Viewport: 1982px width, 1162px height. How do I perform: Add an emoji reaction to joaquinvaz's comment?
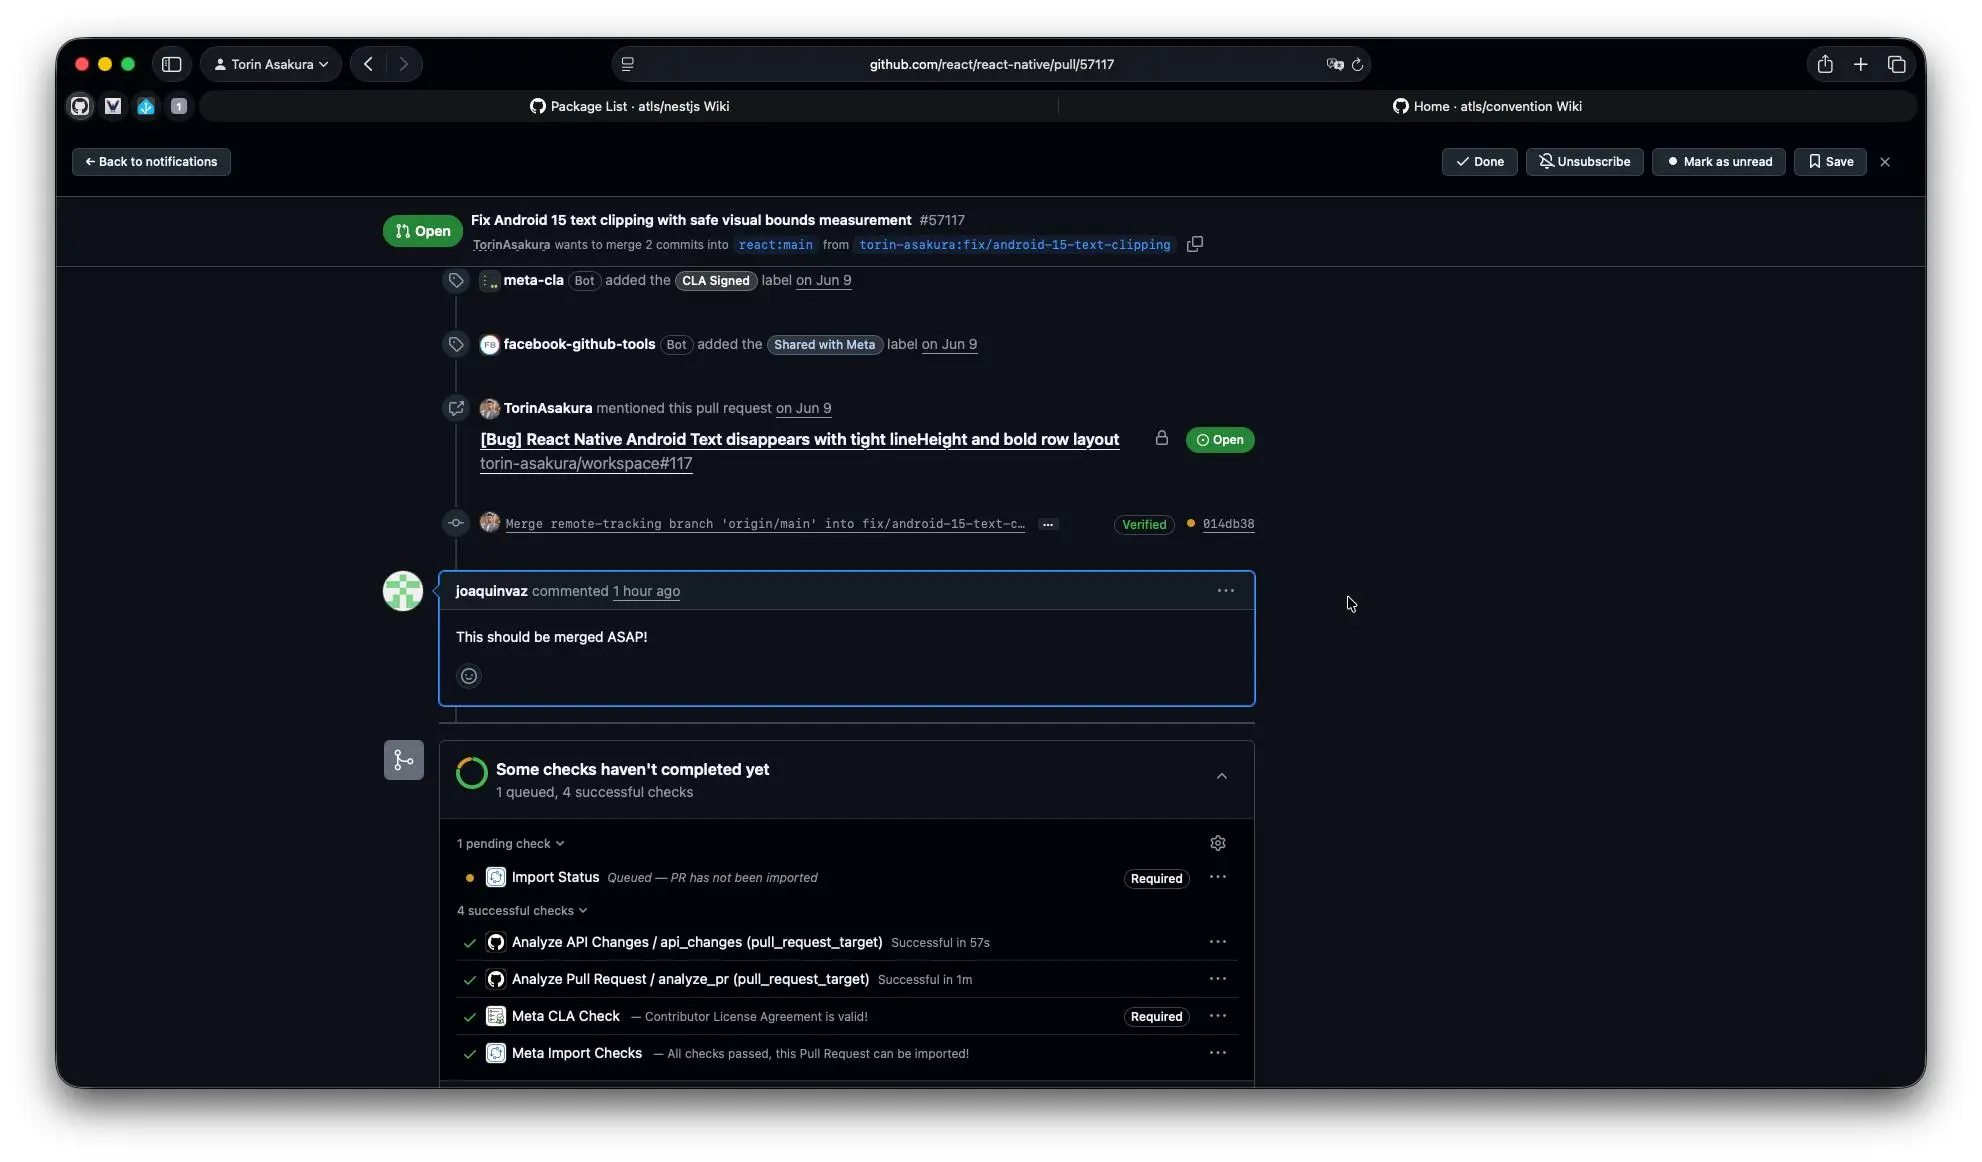tap(469, 676)
